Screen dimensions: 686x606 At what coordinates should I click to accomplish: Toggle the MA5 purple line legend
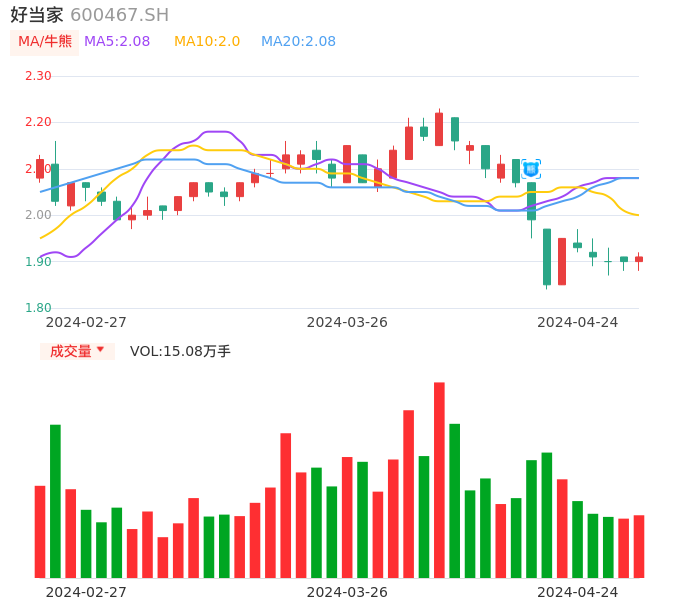[x=117, y=42]
